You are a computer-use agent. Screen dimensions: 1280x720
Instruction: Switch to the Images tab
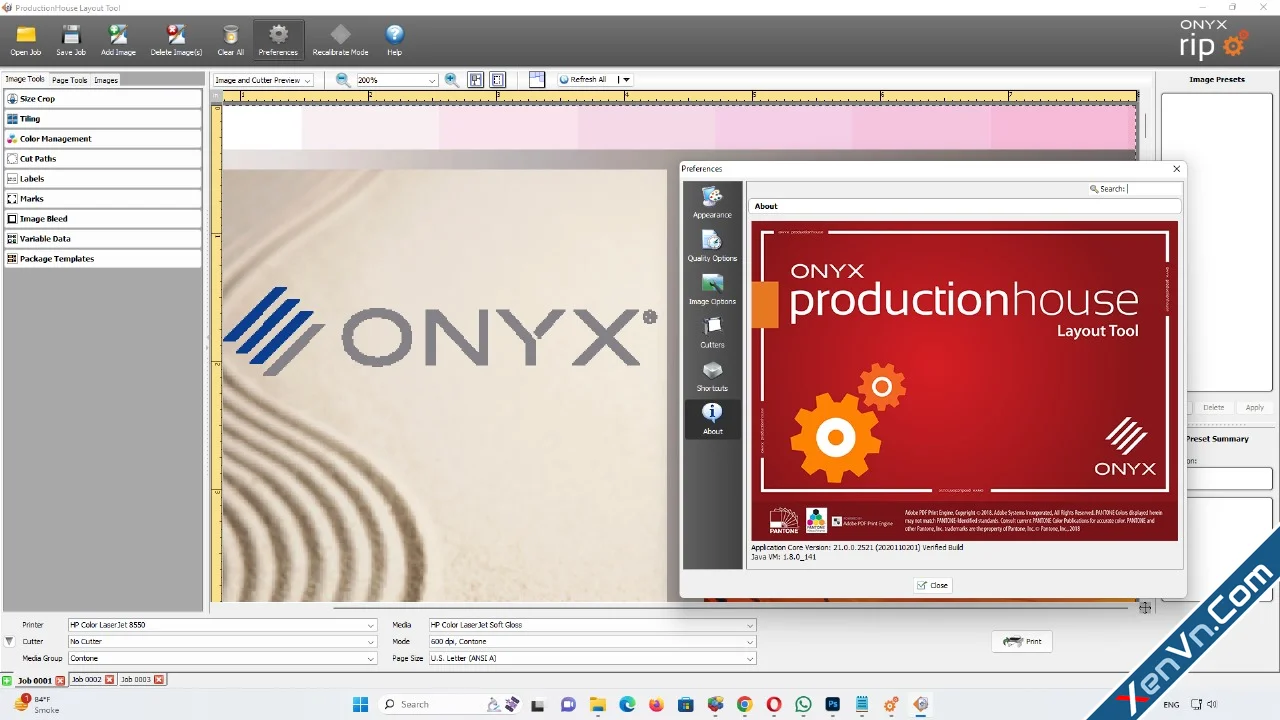[x=106, y=80]
